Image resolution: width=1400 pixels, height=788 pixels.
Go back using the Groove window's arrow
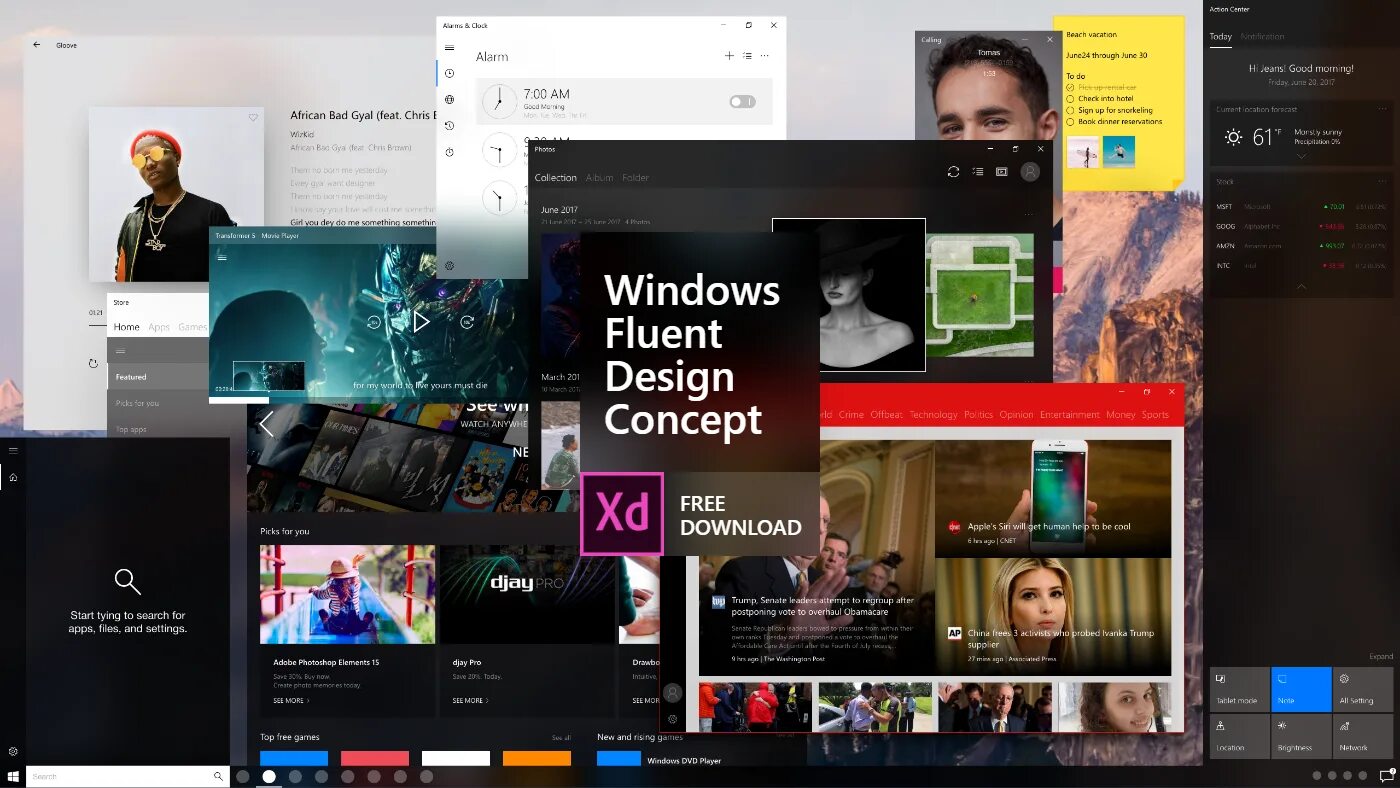coord(37,45)
